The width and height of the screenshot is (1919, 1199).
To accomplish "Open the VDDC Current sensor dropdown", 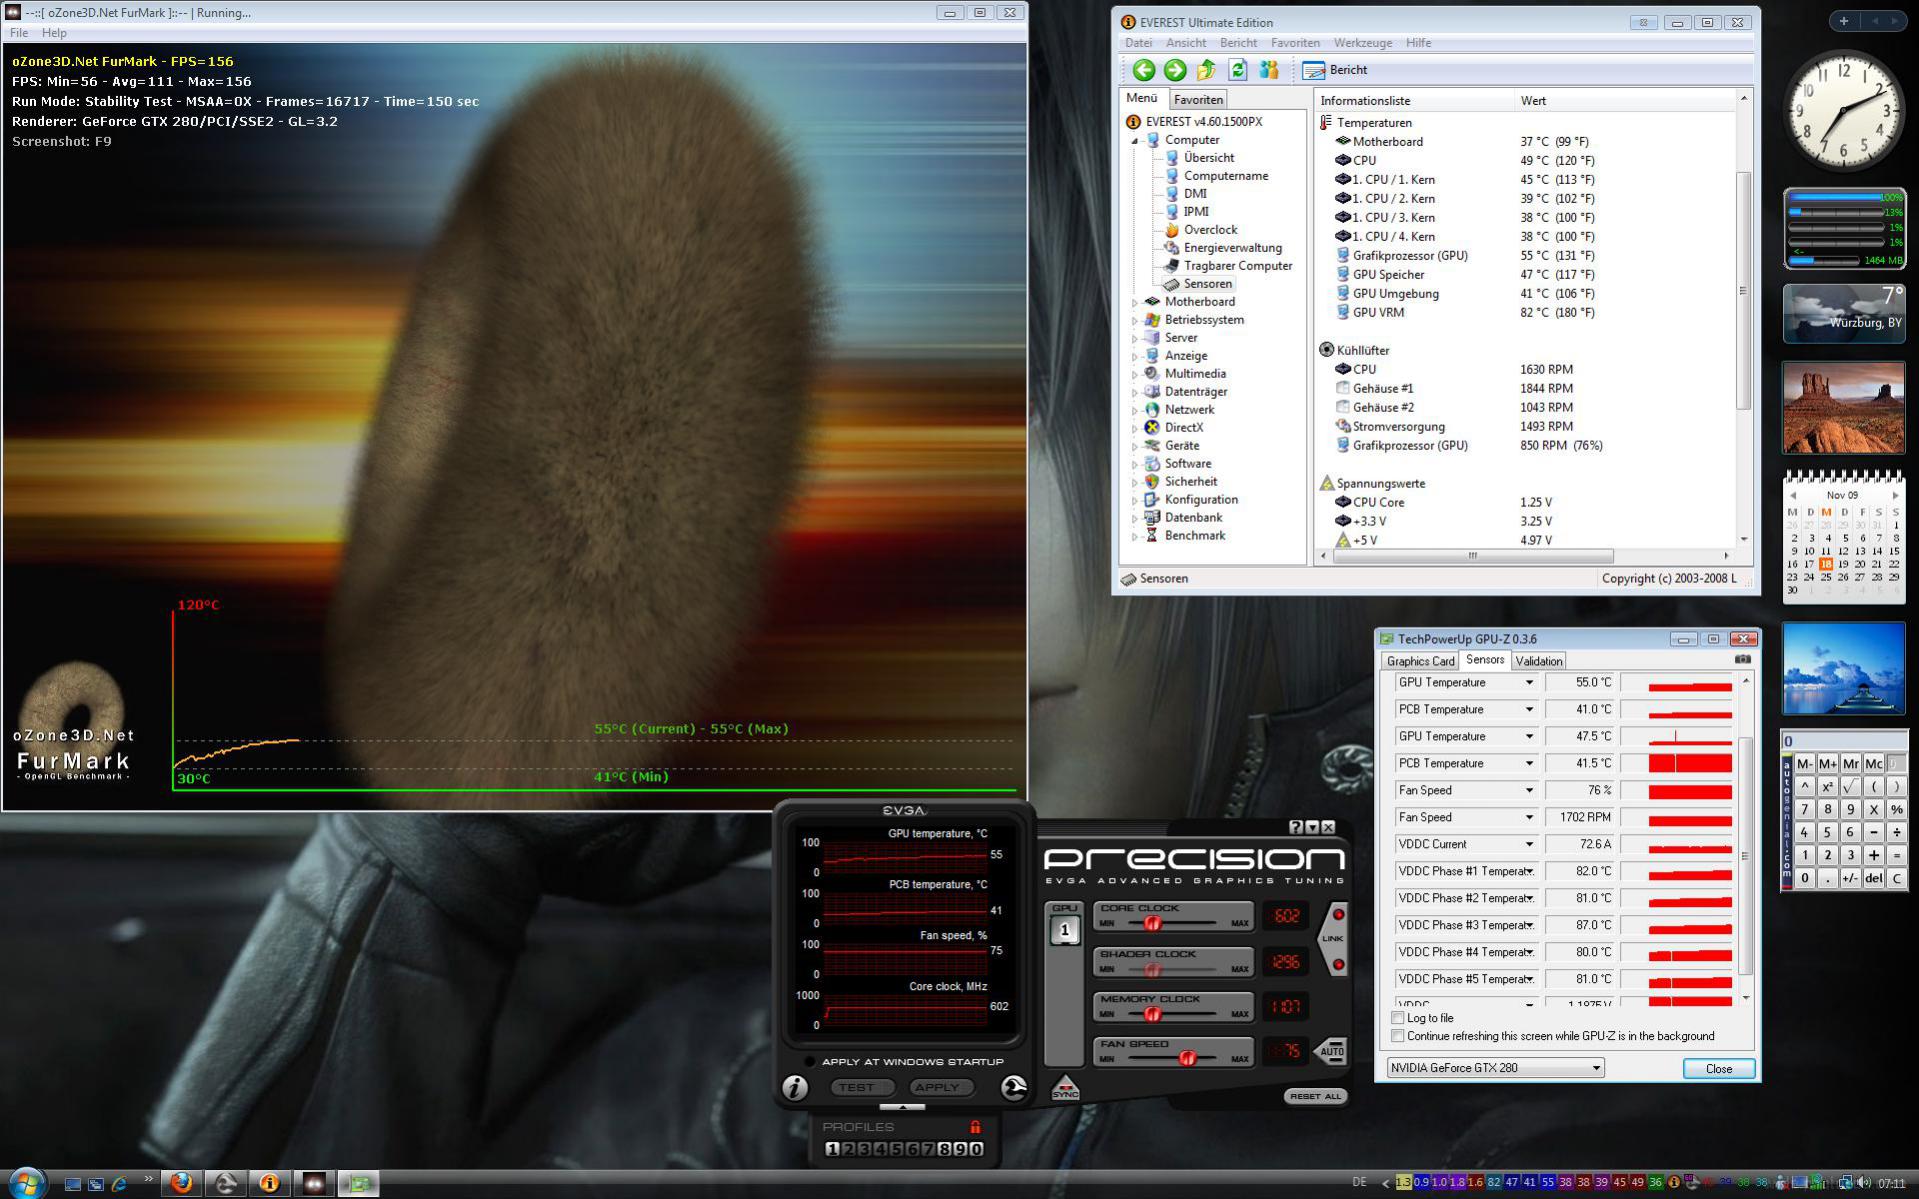I will 1528,845.
